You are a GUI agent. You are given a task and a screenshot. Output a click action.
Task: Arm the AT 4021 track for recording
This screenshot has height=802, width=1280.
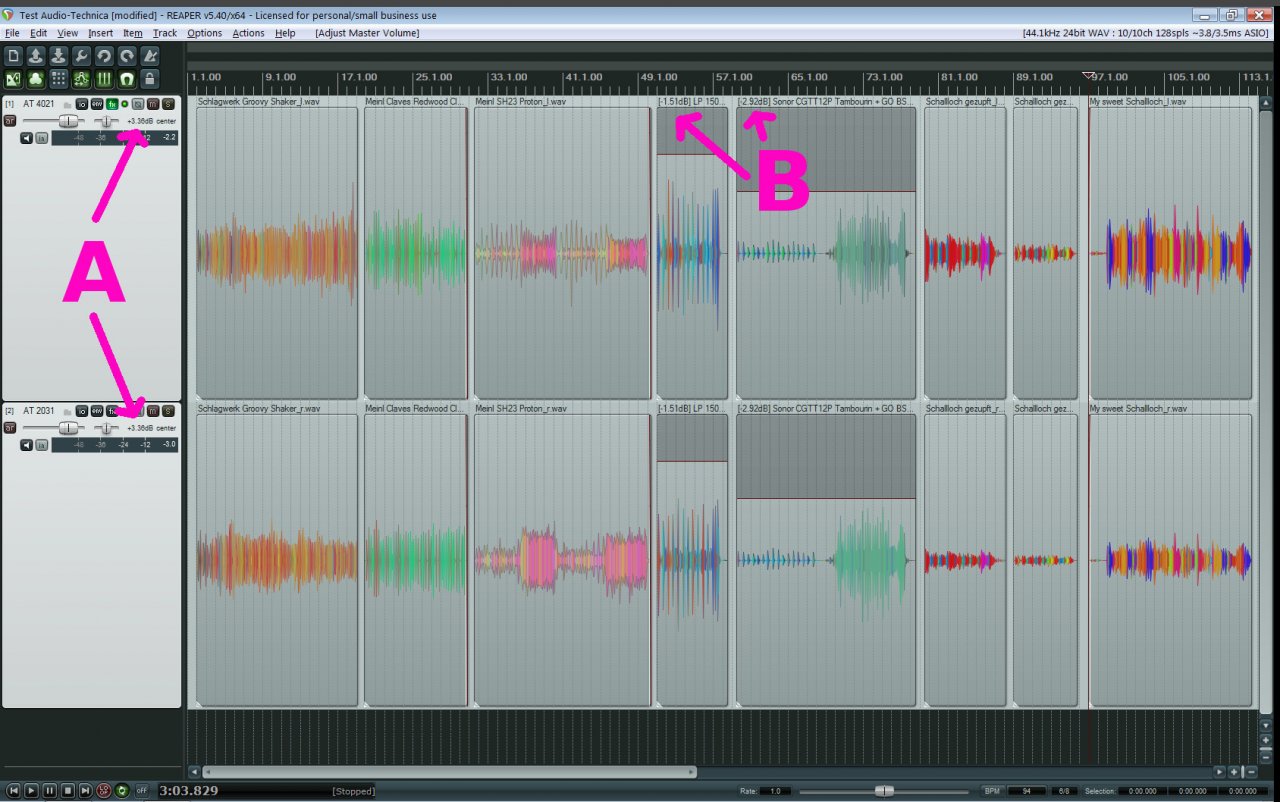pyautogui.click(x=10, y=121)
